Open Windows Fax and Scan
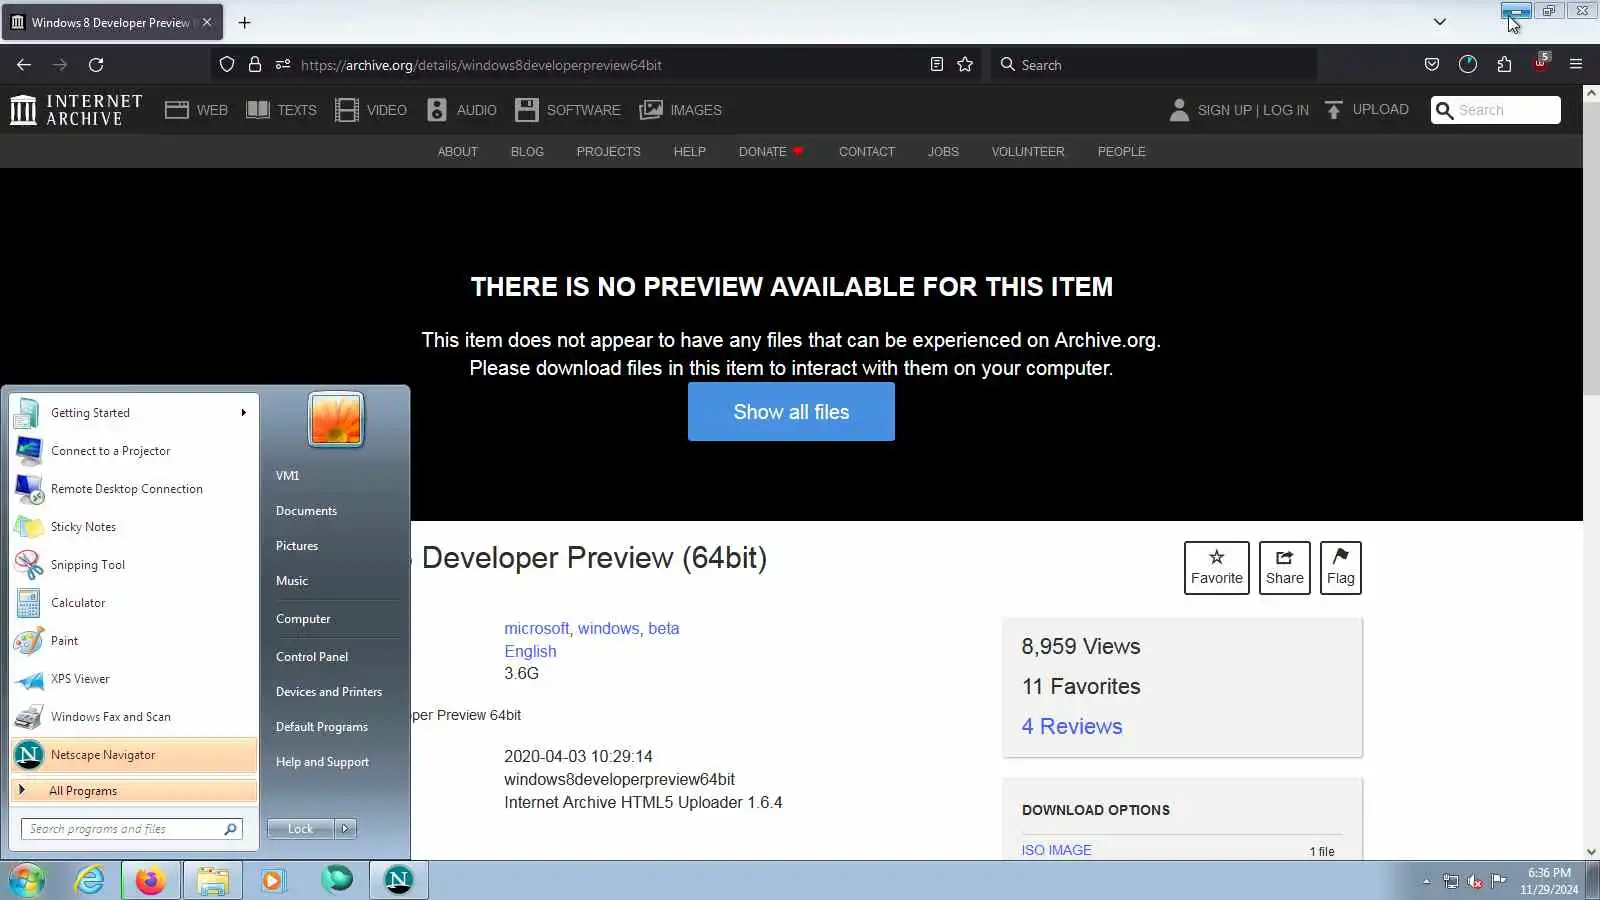 point(134,717)
